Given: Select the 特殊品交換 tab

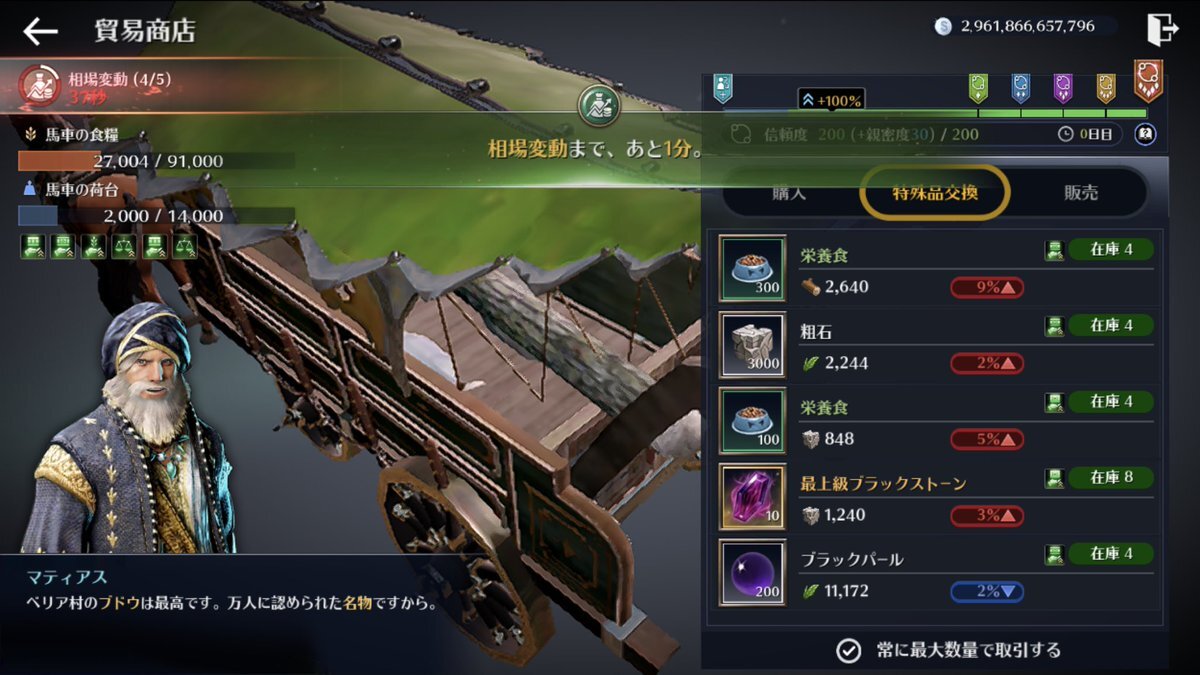Looking at the screenshot, I should [x=935, y=192].
